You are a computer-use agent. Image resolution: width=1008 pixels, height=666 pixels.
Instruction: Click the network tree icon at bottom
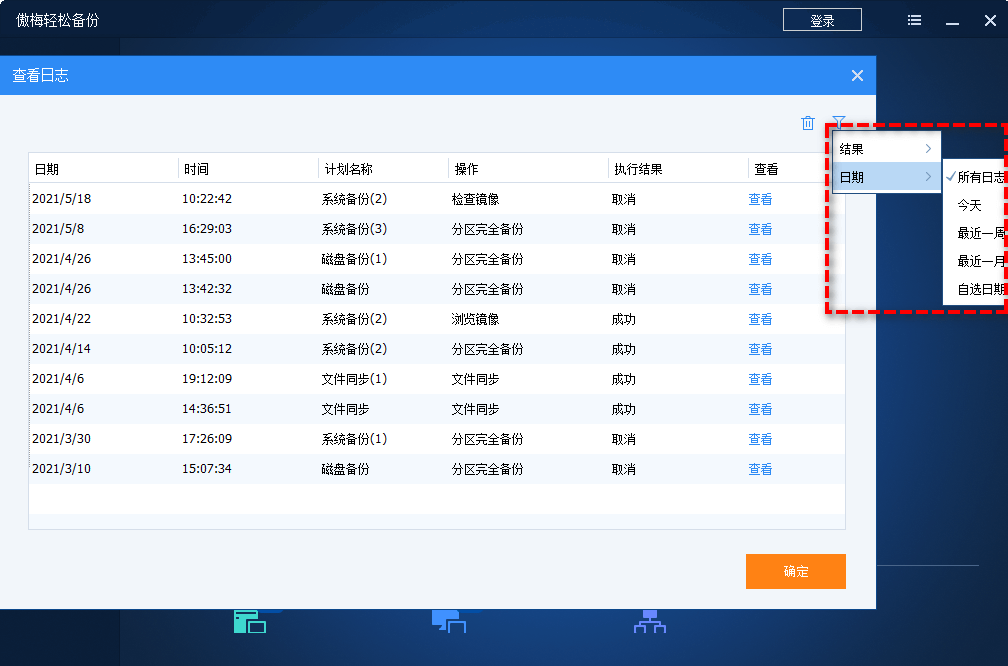(x=649, y=622)
